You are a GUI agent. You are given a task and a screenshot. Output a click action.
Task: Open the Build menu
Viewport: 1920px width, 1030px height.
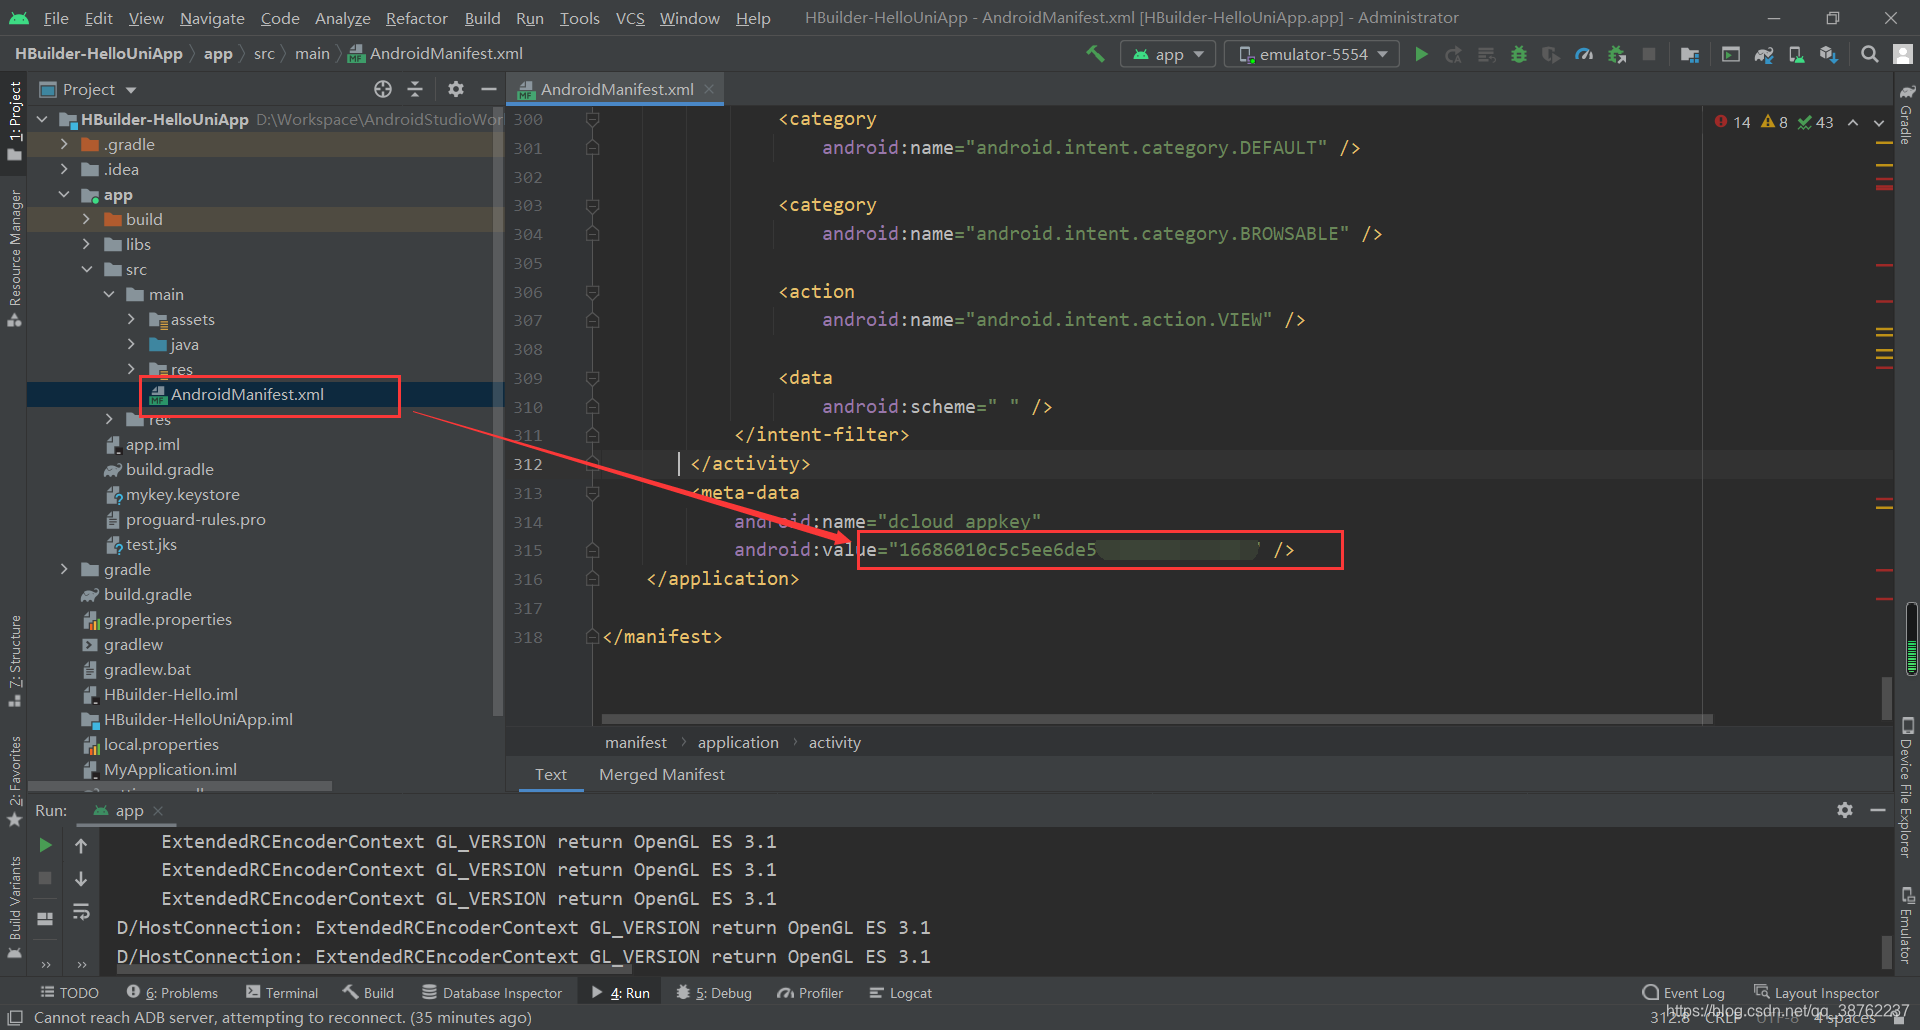click(482, 18)
